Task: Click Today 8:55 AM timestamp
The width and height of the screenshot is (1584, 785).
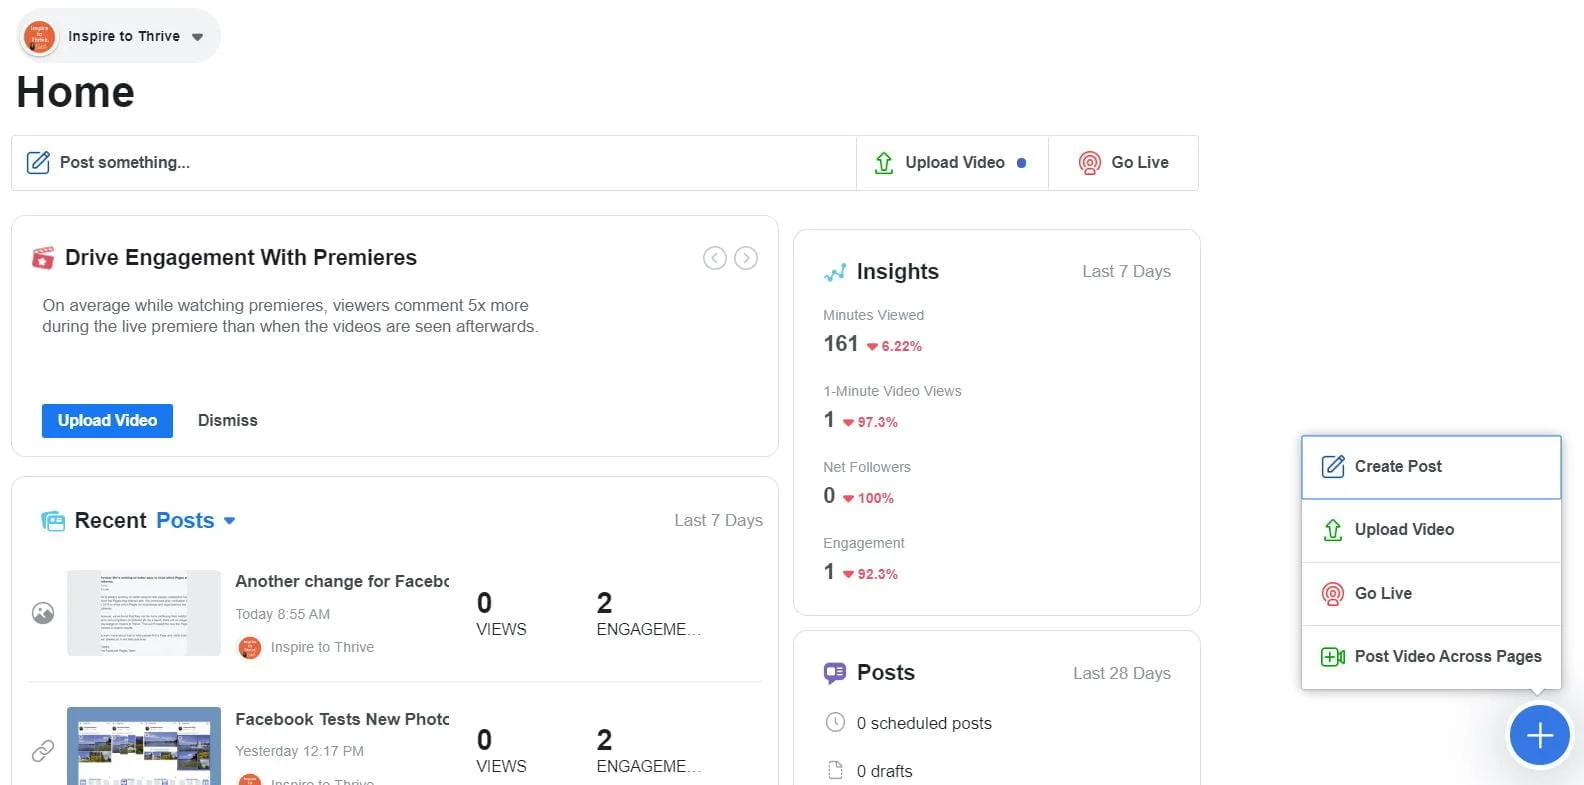Action: pos(282,614)
